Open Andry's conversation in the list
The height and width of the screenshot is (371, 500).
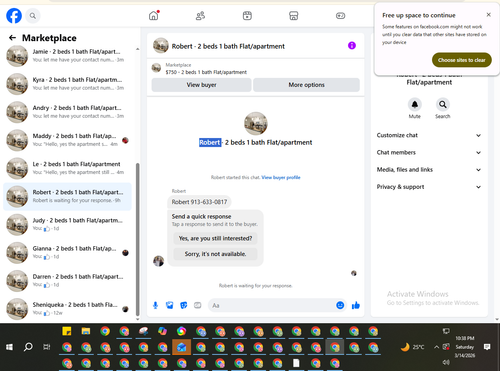[67, 112]
